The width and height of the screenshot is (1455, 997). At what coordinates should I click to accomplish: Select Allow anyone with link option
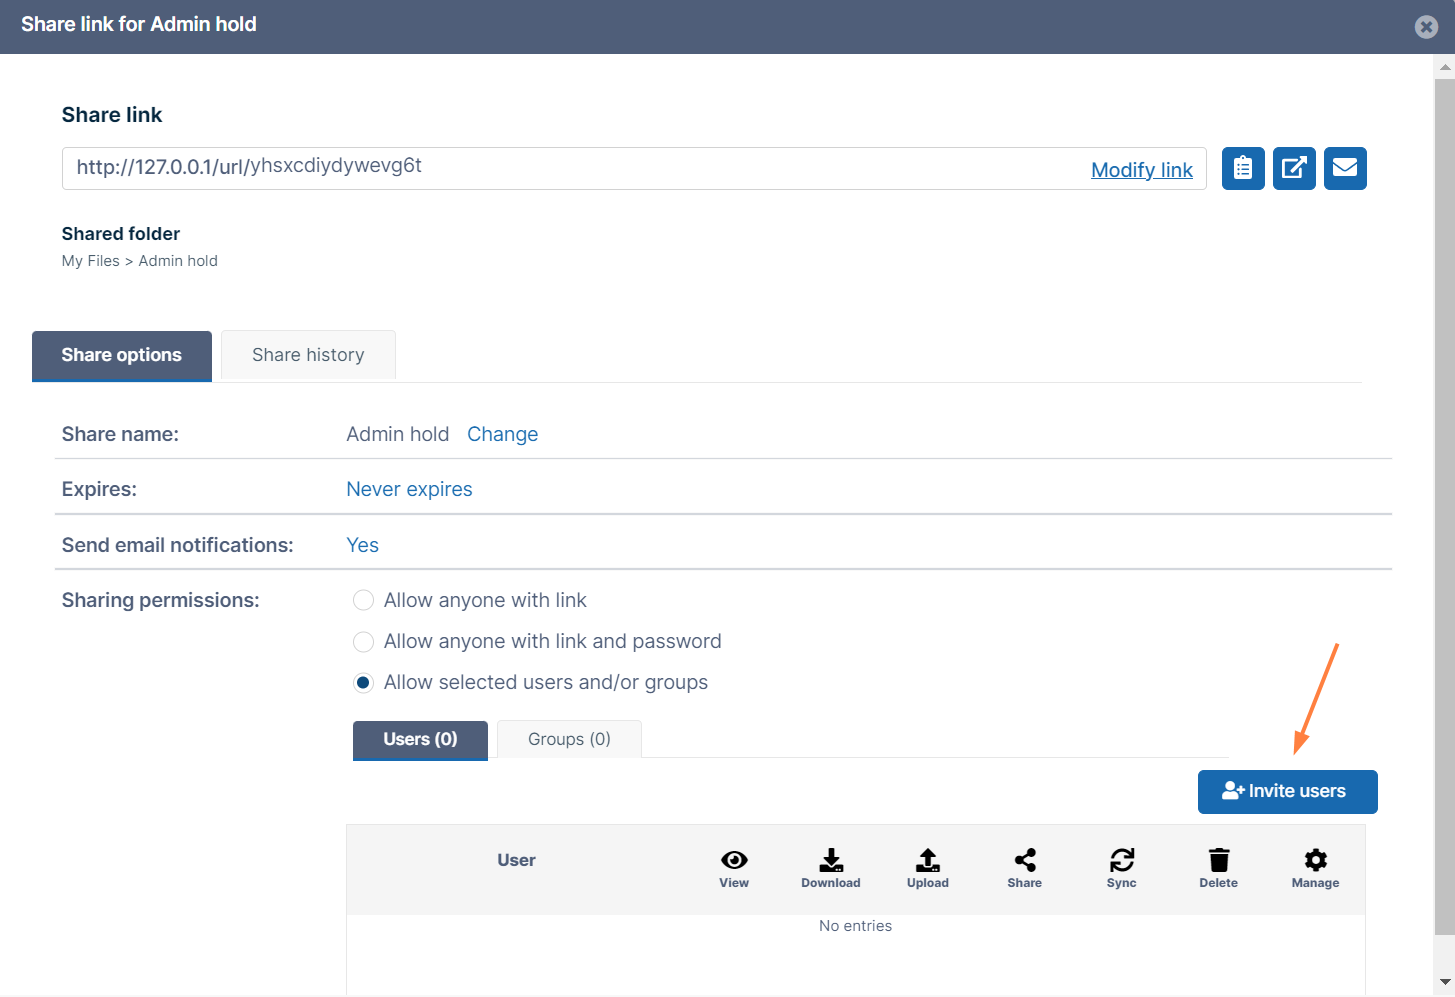click(364, 600)
